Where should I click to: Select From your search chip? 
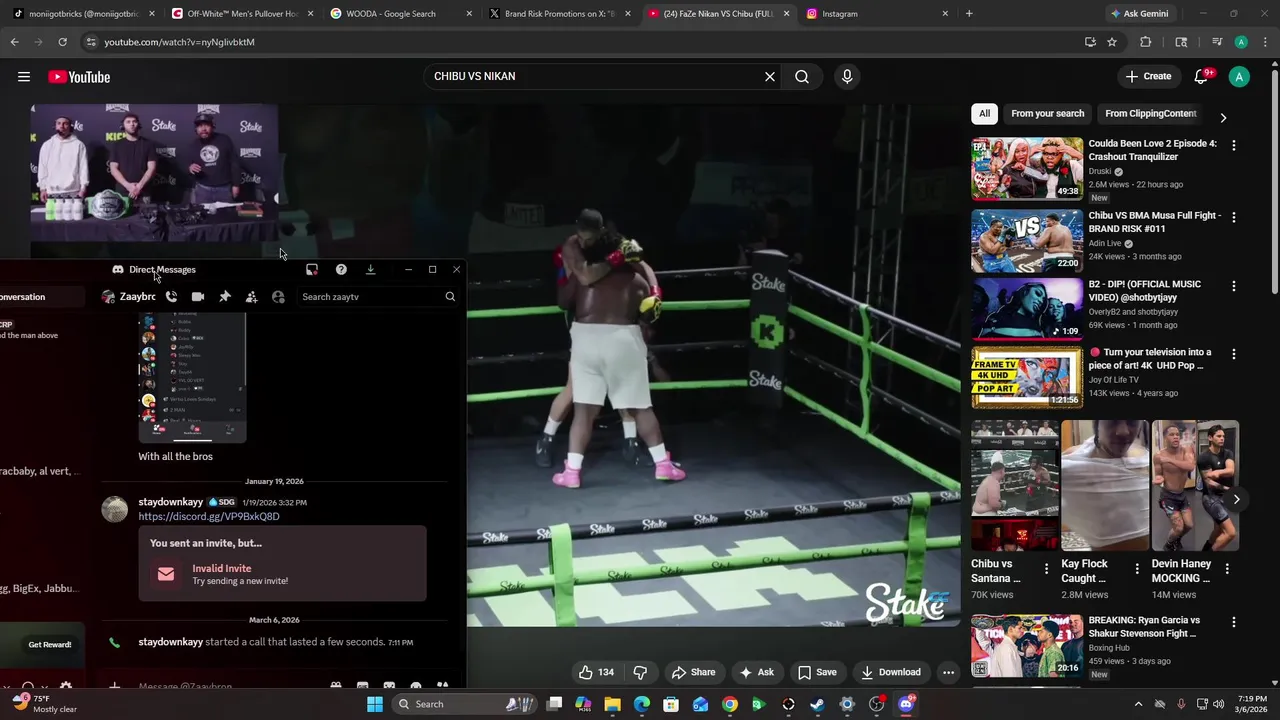[1047, 114]
